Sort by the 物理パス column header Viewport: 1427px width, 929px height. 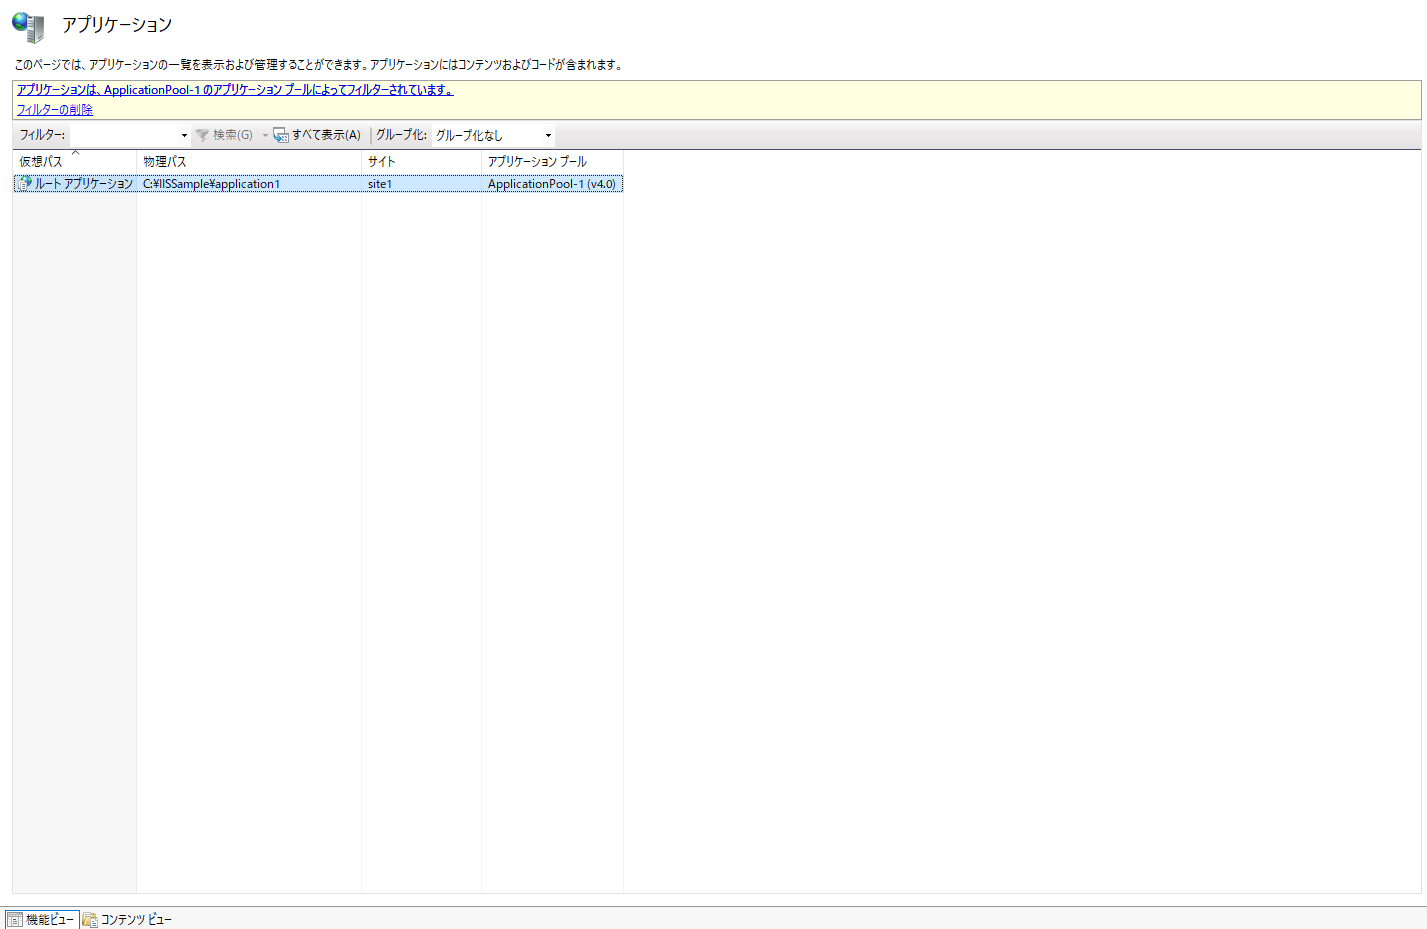point(249,161)
